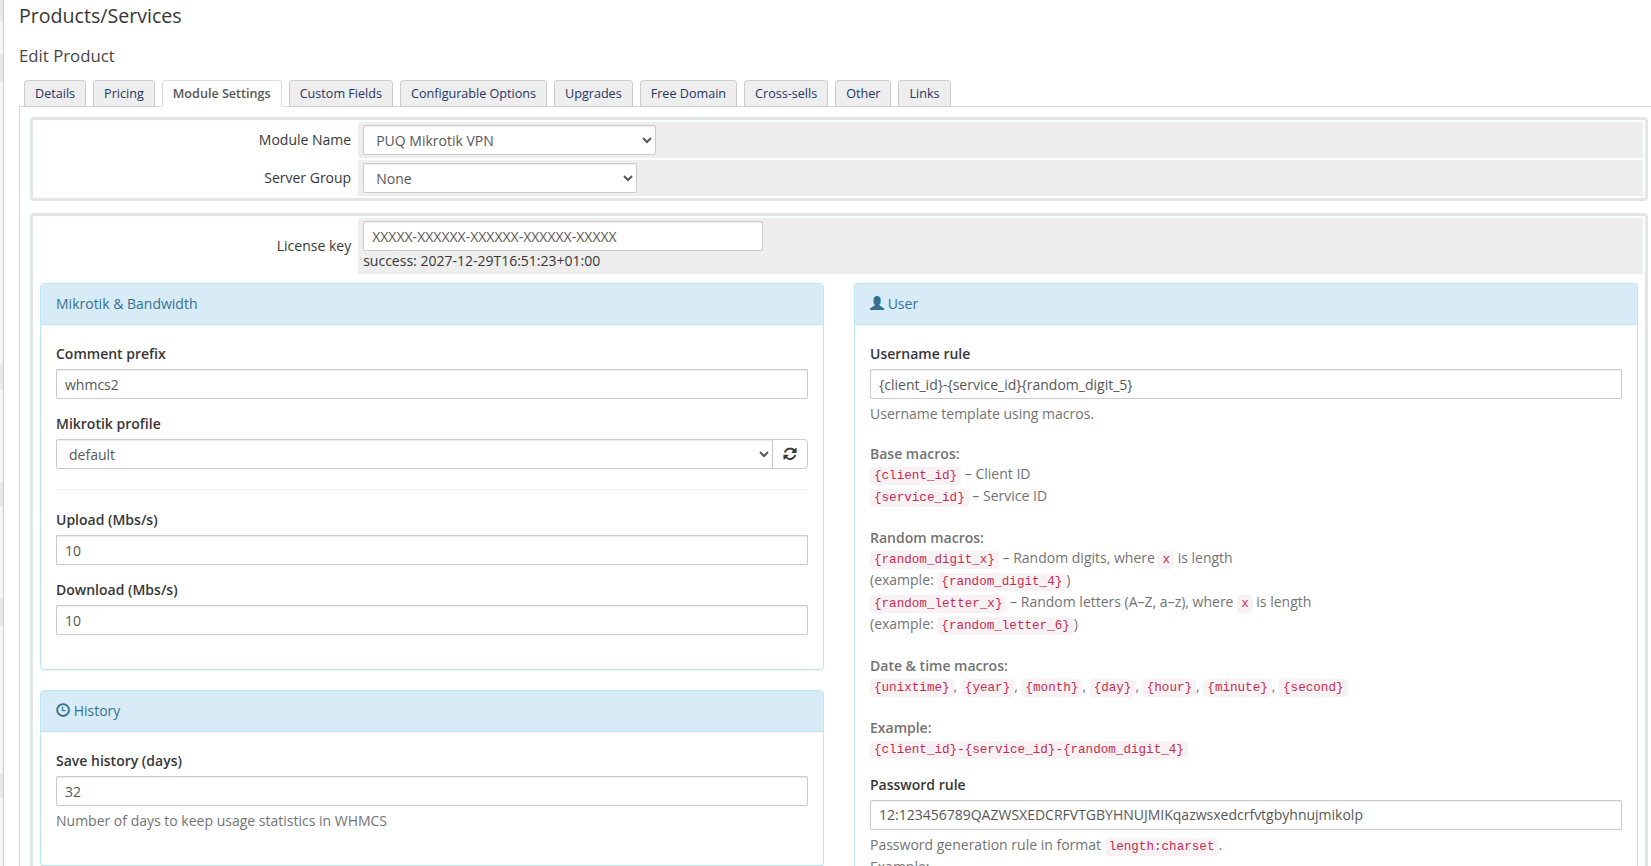Click the {random_digit_4} example code
Viewport: 1651px width, 866px height.
(x=1001, y=581)
